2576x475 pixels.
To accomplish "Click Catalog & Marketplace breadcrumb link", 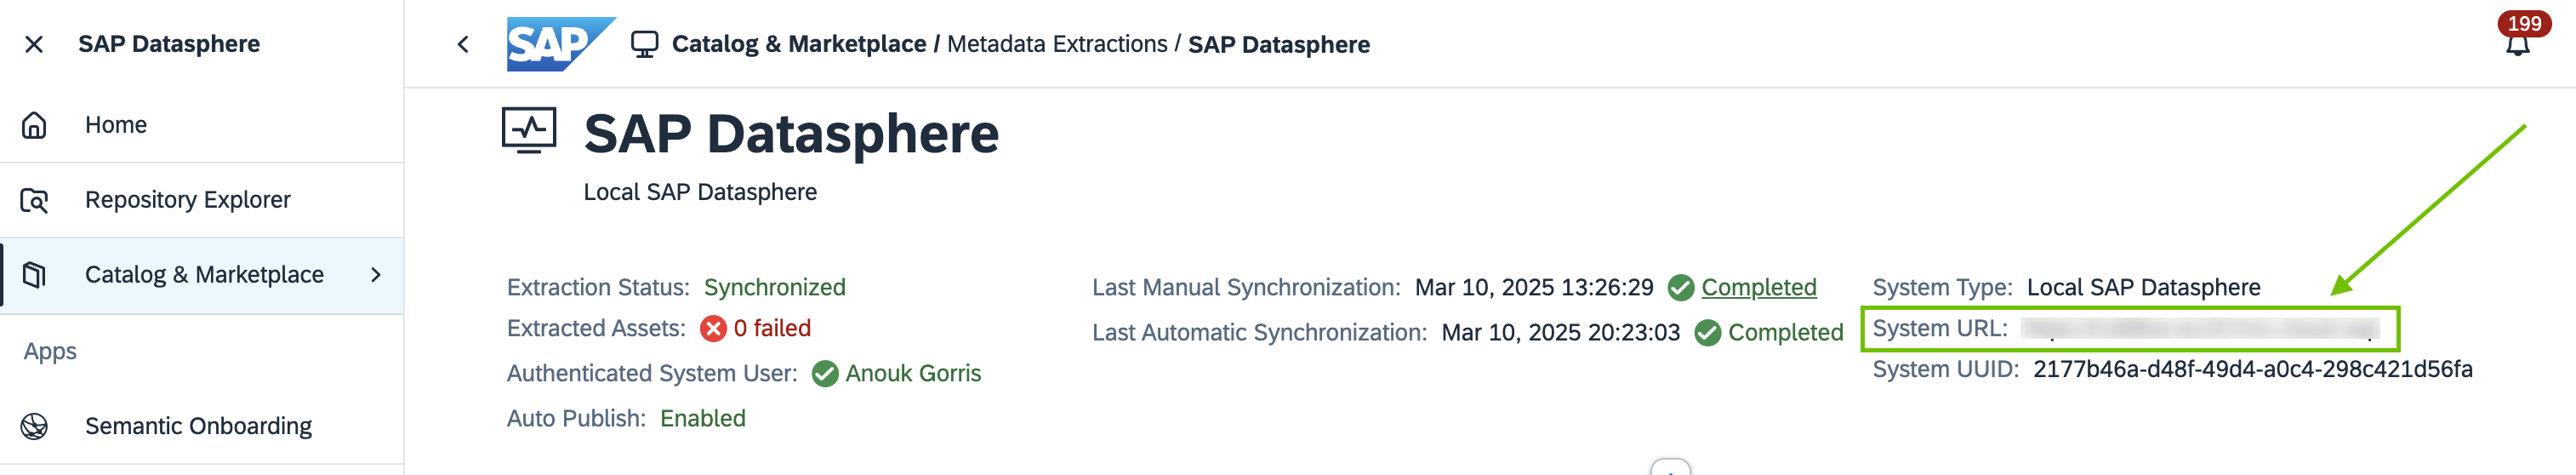I will point(798,44).
